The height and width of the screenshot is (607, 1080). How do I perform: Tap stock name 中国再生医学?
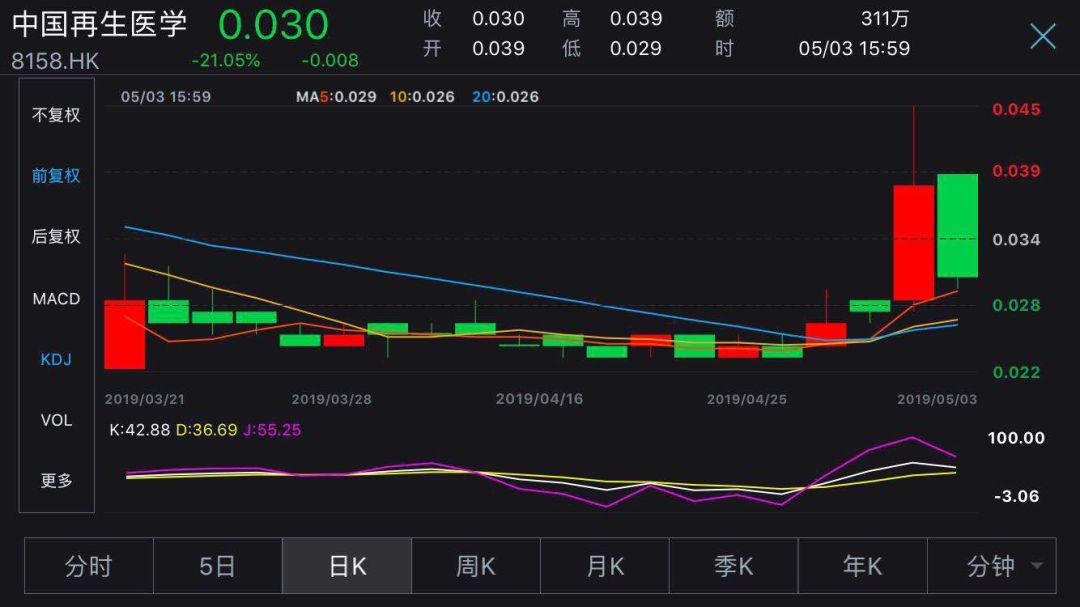click(99, 24)
